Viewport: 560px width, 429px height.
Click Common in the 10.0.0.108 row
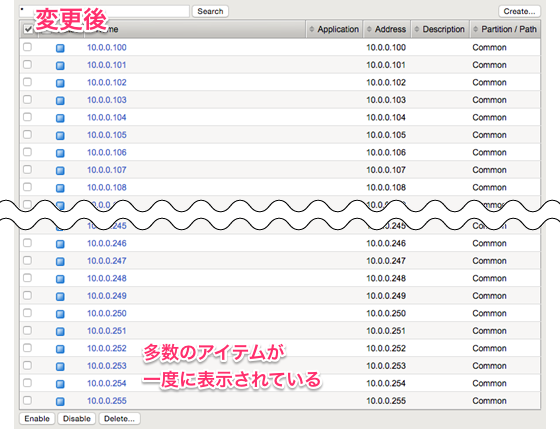pyautogui.click(x=489, y=187)
